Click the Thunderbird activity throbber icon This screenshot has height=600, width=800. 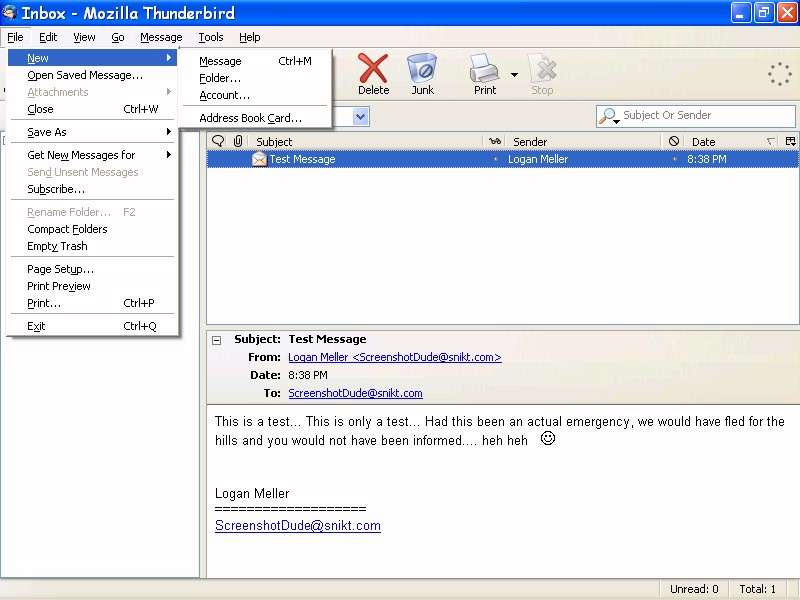(x=780, y=74)
